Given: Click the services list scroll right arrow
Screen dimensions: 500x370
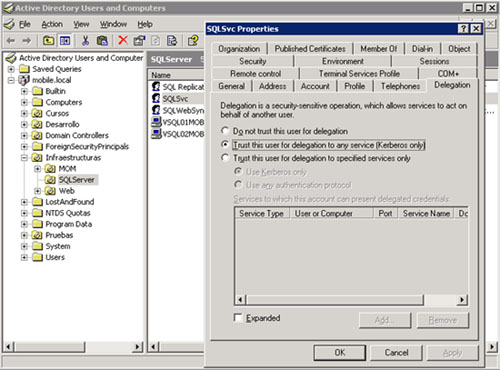Looking at the screenshot, I should 462,300.
